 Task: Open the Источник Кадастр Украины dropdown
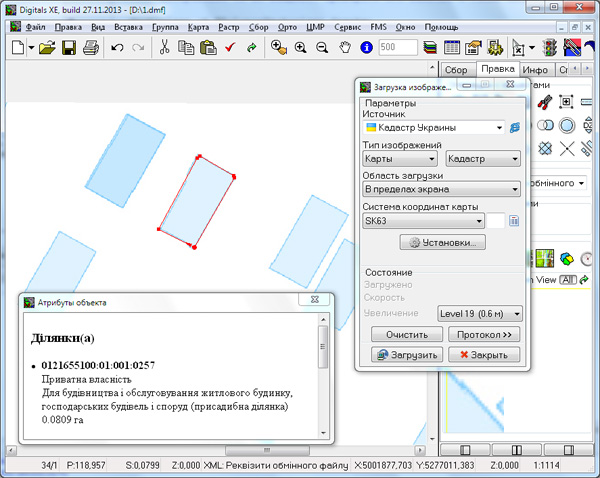[498, 128]
